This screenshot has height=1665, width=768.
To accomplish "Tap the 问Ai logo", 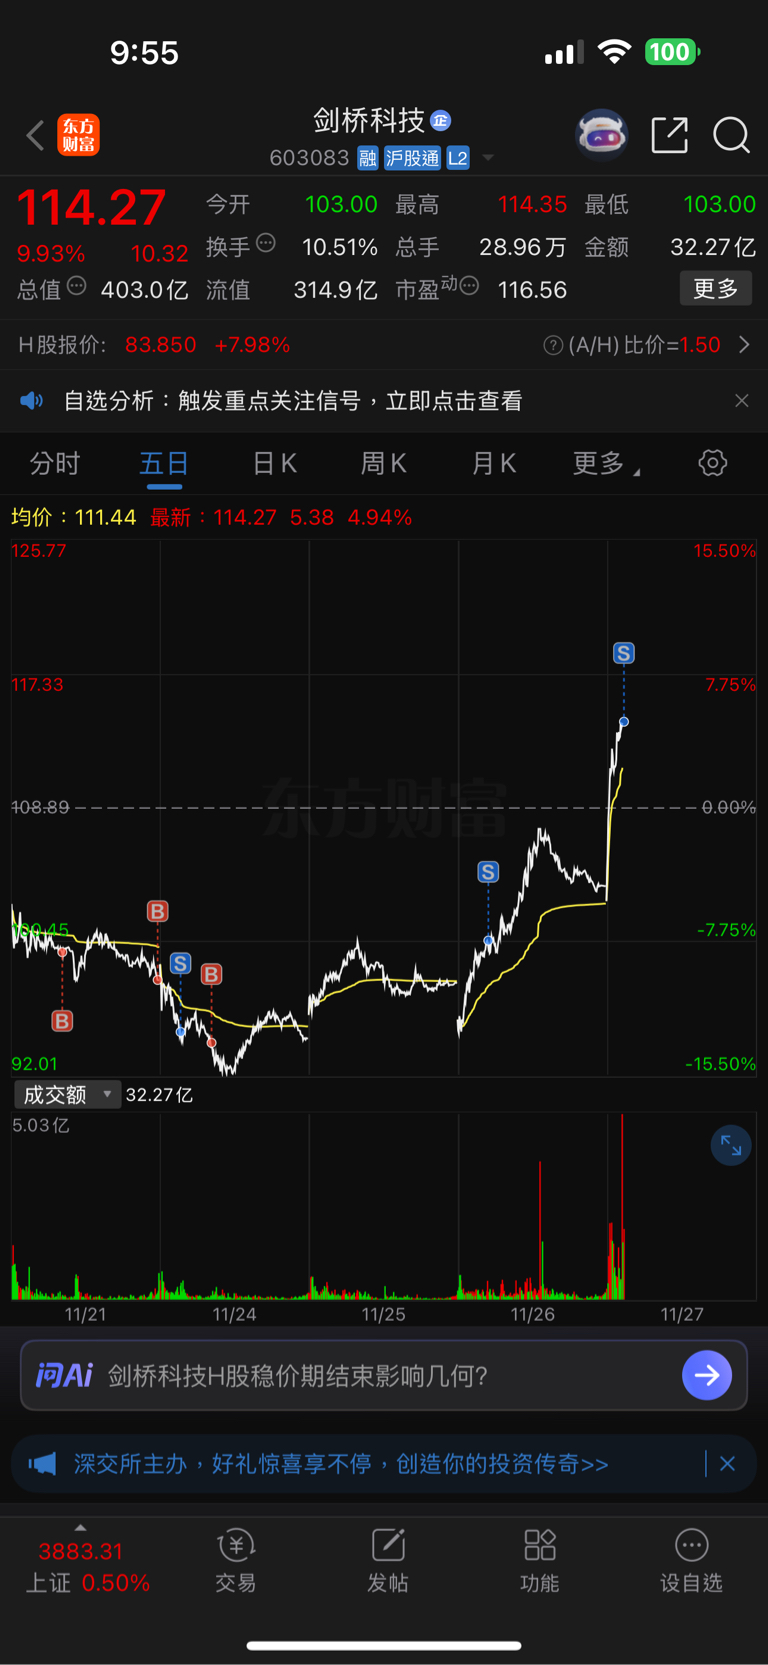I will (64, 1376).
